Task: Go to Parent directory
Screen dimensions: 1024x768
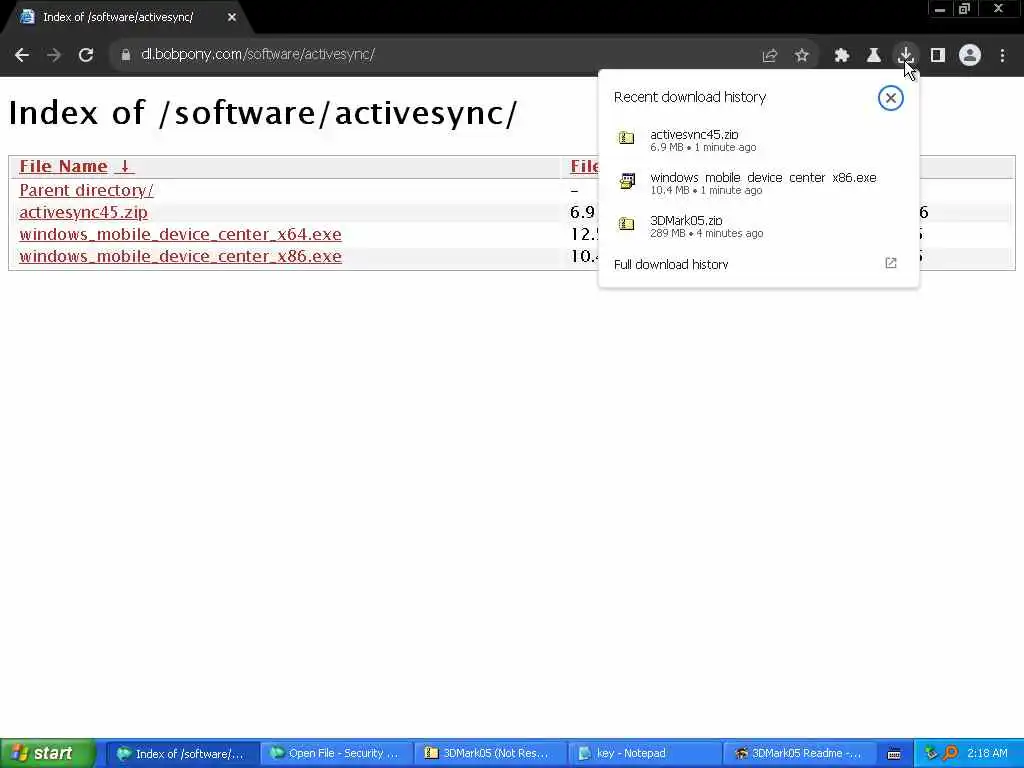Action: tap(86, 190)
